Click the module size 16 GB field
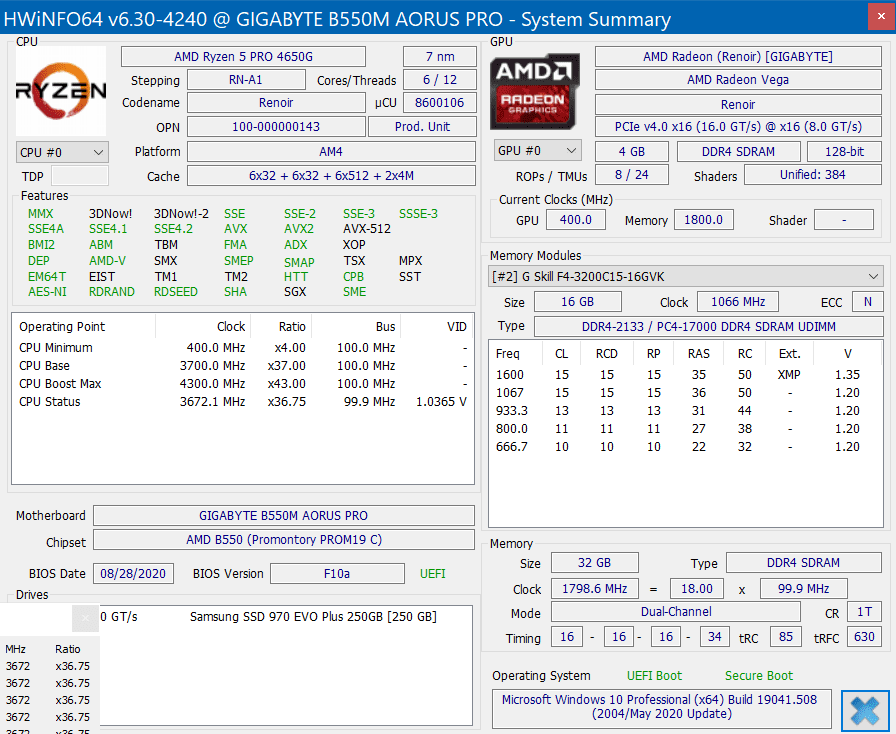 (577, 301)
